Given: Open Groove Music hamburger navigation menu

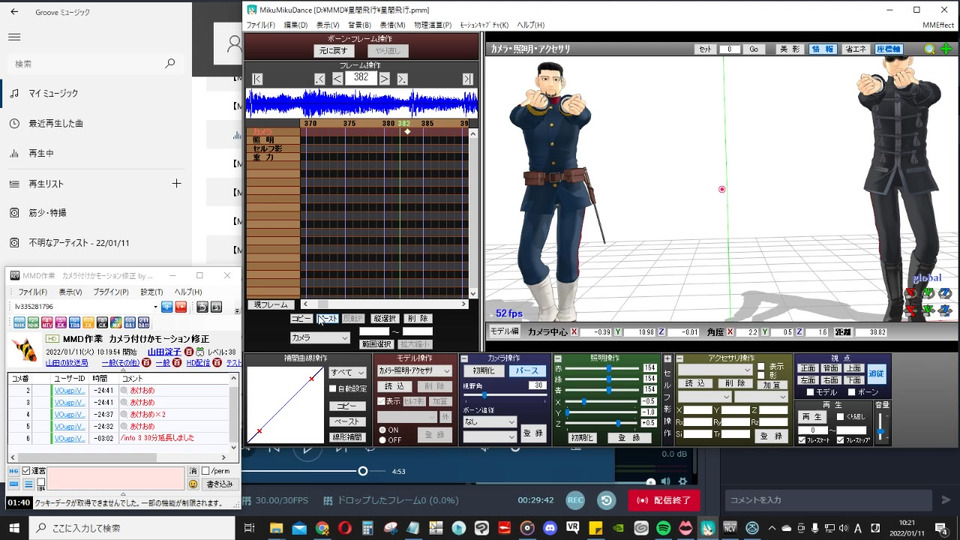Looking at the screenshot, I should (14, 37).
